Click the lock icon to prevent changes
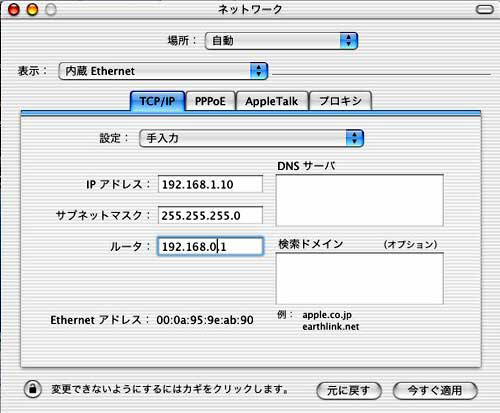 [x=33, y=389]
